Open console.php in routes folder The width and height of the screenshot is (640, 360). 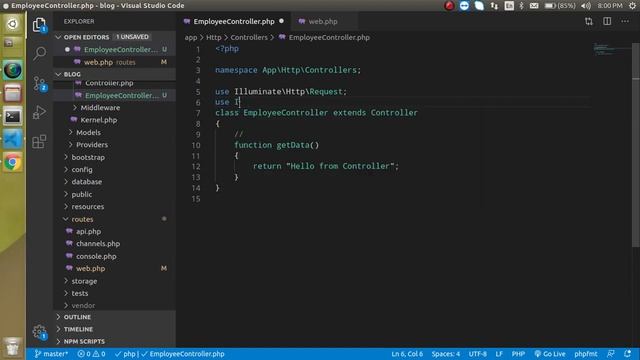coord(96,256)
